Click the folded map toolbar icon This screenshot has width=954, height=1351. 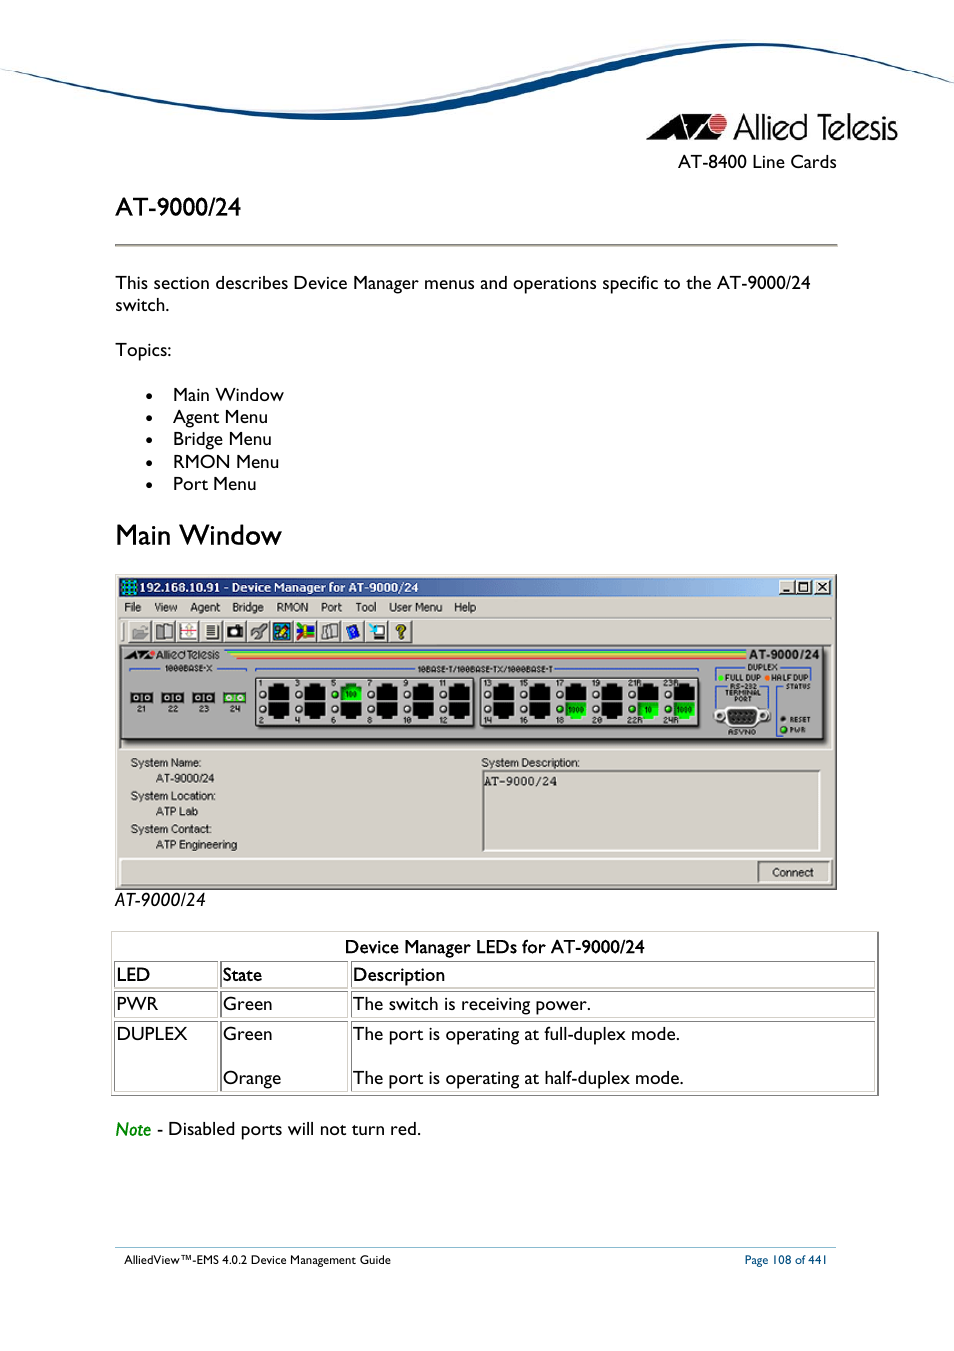(x=329, y=632)
